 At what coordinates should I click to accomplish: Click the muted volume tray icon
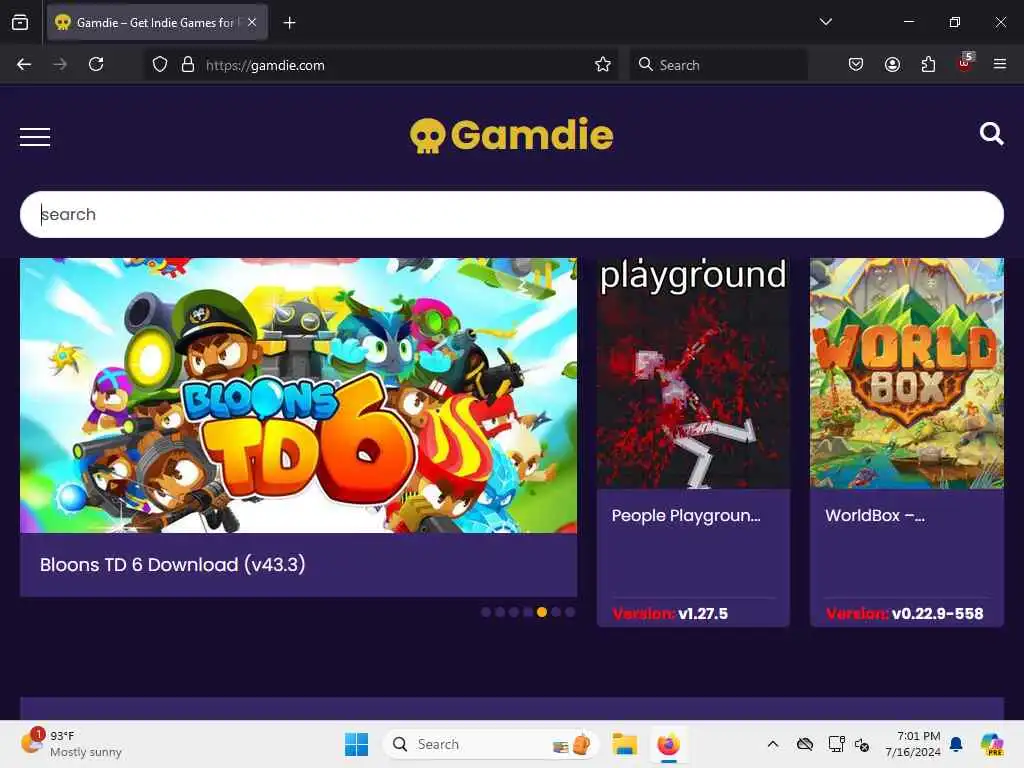(x=862, y=744)
